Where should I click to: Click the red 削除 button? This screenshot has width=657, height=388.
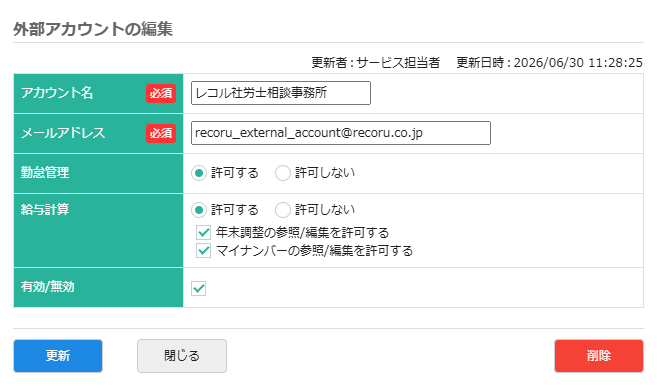599,356
